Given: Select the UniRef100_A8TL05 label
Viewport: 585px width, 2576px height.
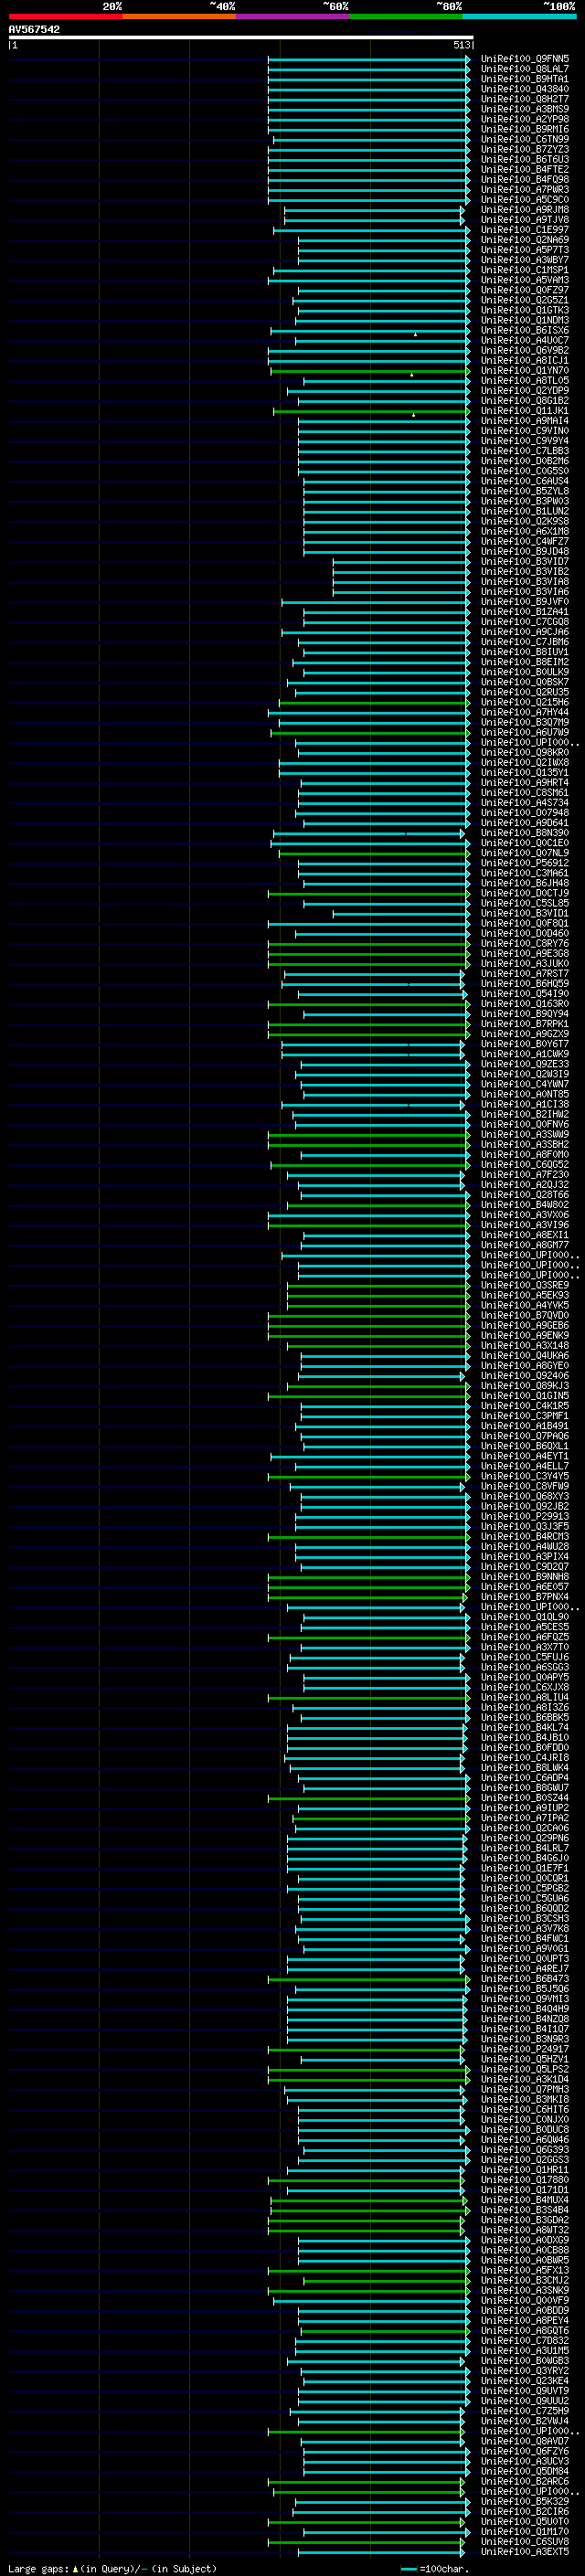Looking at the screenshot, I should 525,380.
